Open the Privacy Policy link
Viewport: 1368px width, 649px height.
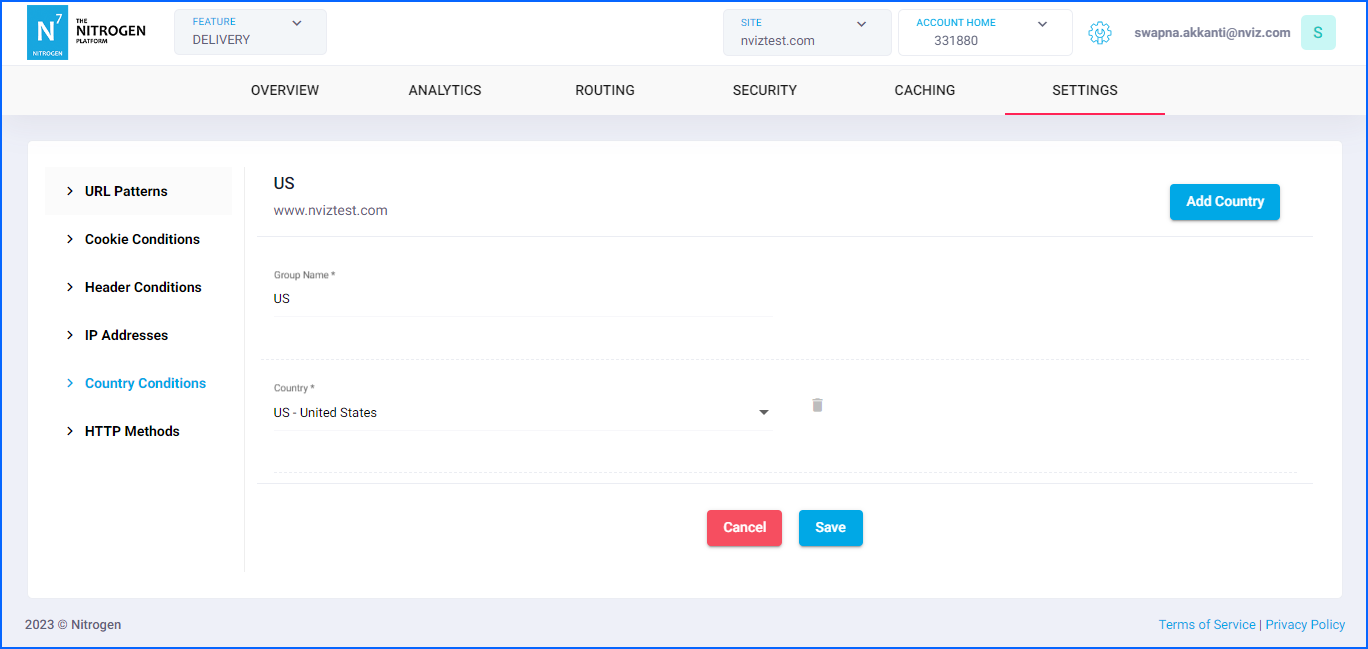point(1305,624)
